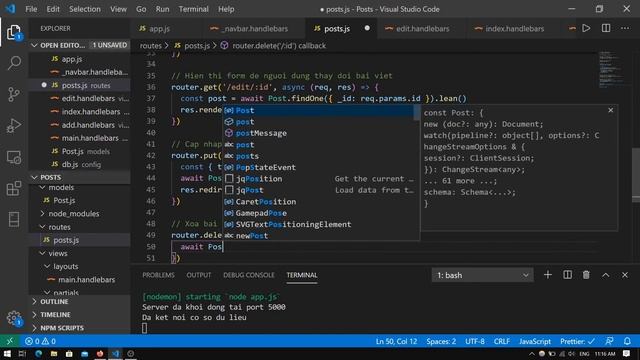Open the Terminal menu
This screenshot has width=640, height=360.
193,9
